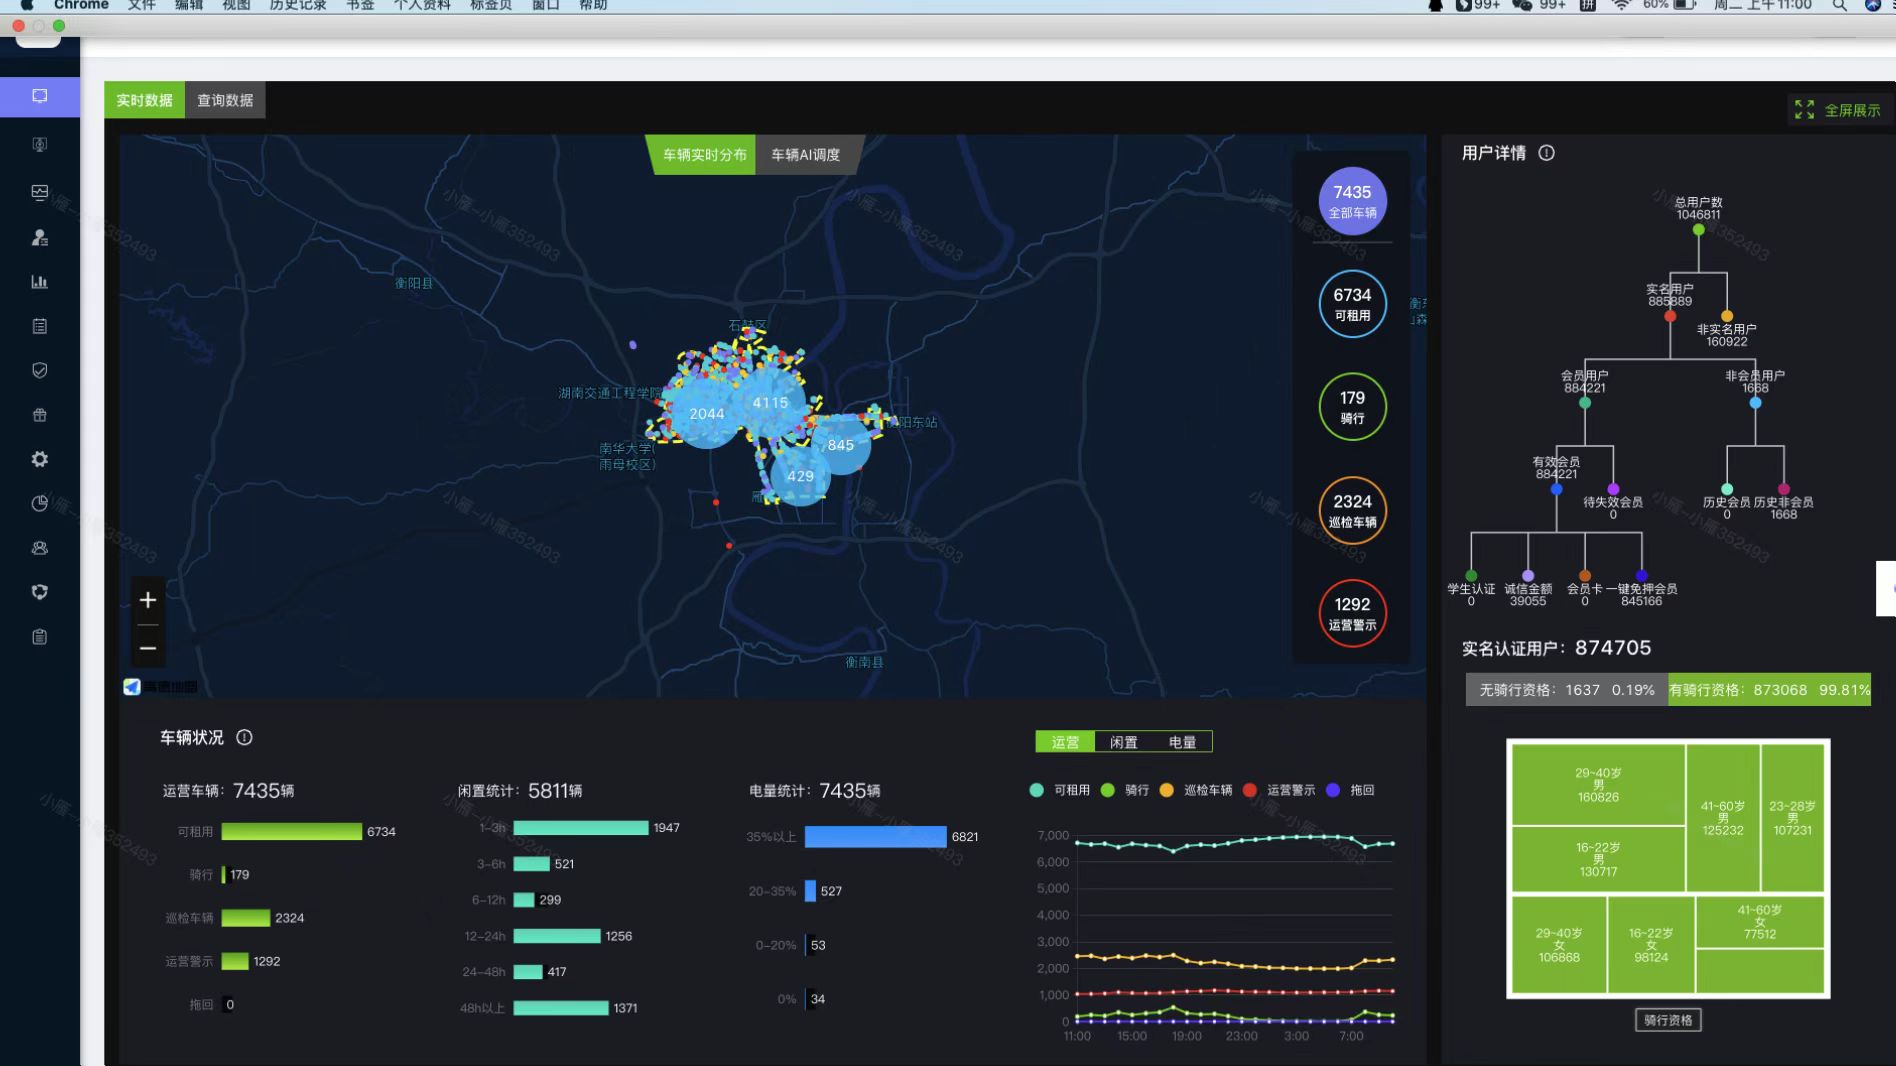Click the 4115 map cluster bubble
The width and height of the screenshot is (1896, 1066).
[x=770, y=403]
